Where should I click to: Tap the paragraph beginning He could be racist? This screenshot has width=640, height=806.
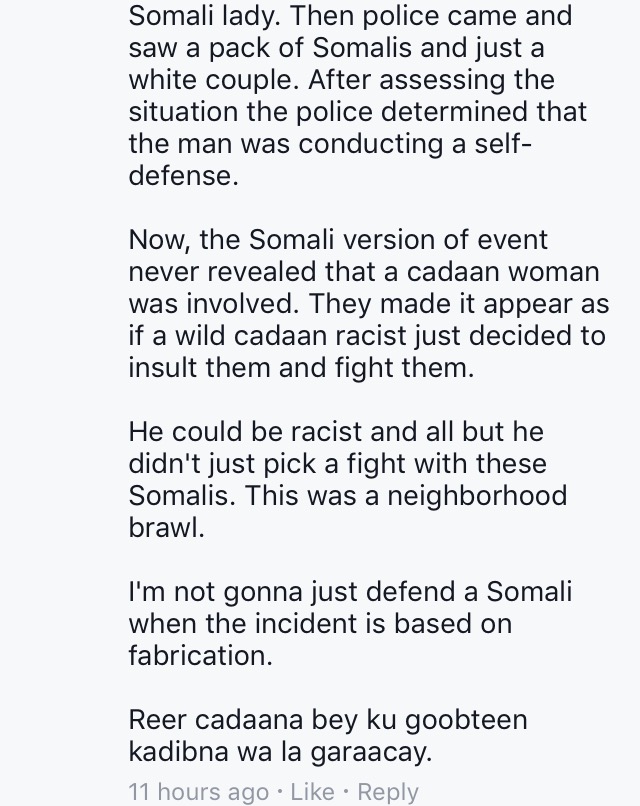click(x=348, y=479)
